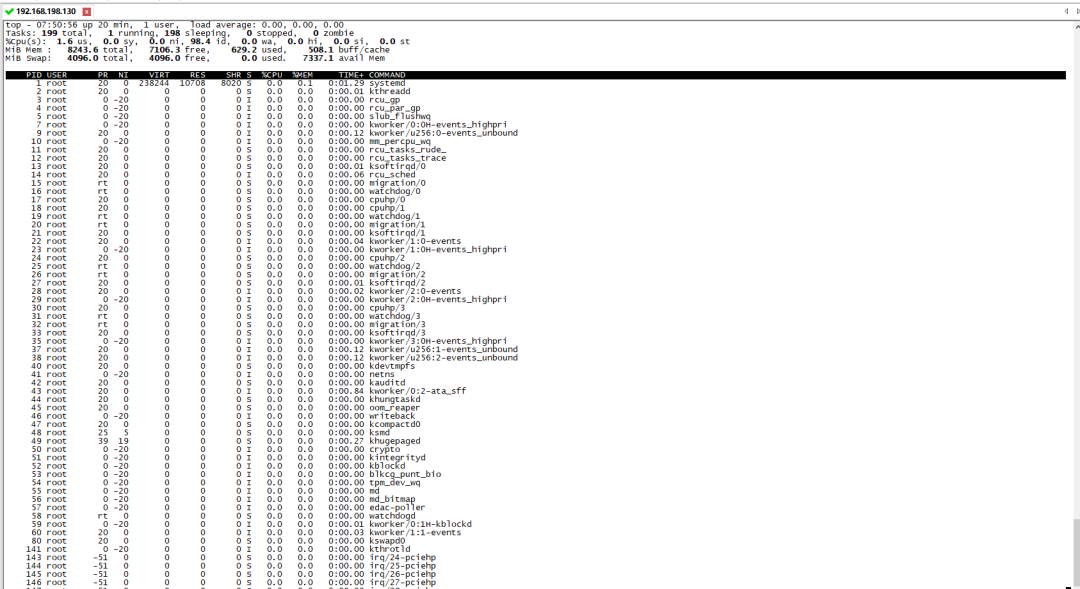The image size is (1080, 589).
Task: Click the systemd process row
Action: point(200,83)
